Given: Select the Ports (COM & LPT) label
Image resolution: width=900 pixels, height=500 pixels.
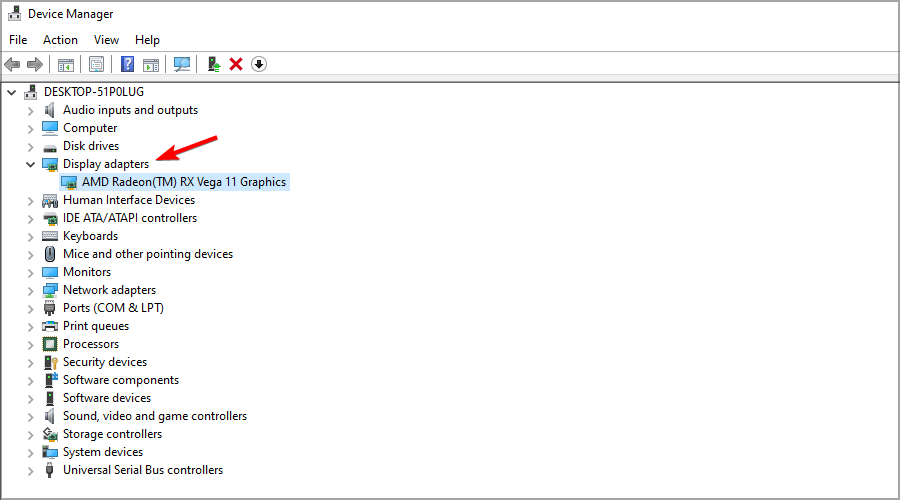Looking at the screenshot, I should 113,308.
